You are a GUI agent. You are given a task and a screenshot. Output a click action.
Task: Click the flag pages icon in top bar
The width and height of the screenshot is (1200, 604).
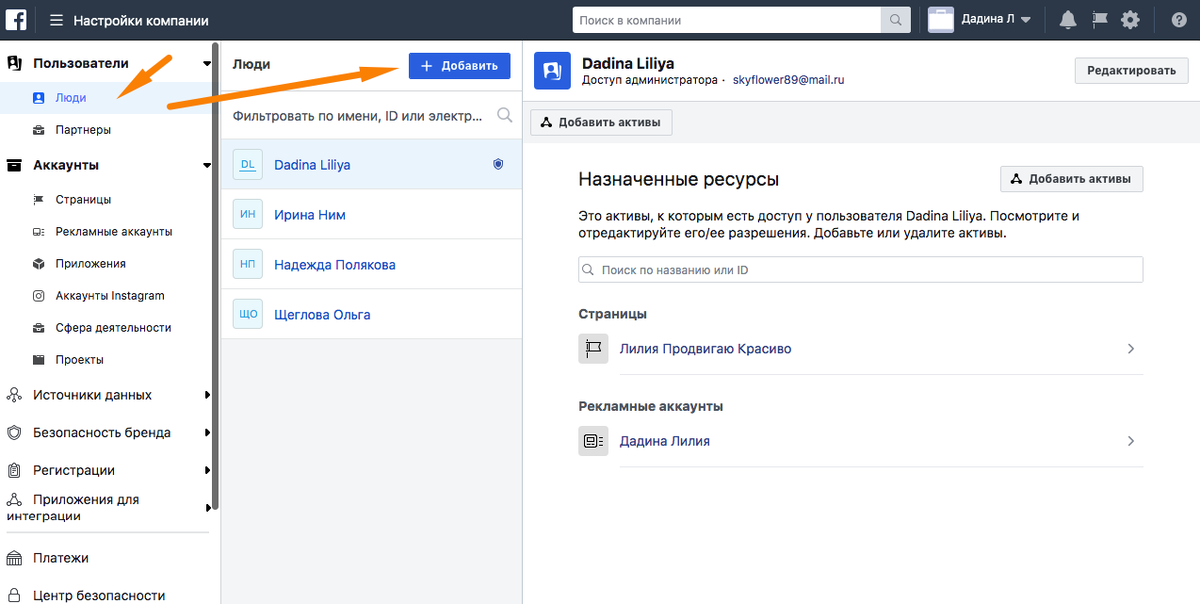click(x=1099, y=20)
